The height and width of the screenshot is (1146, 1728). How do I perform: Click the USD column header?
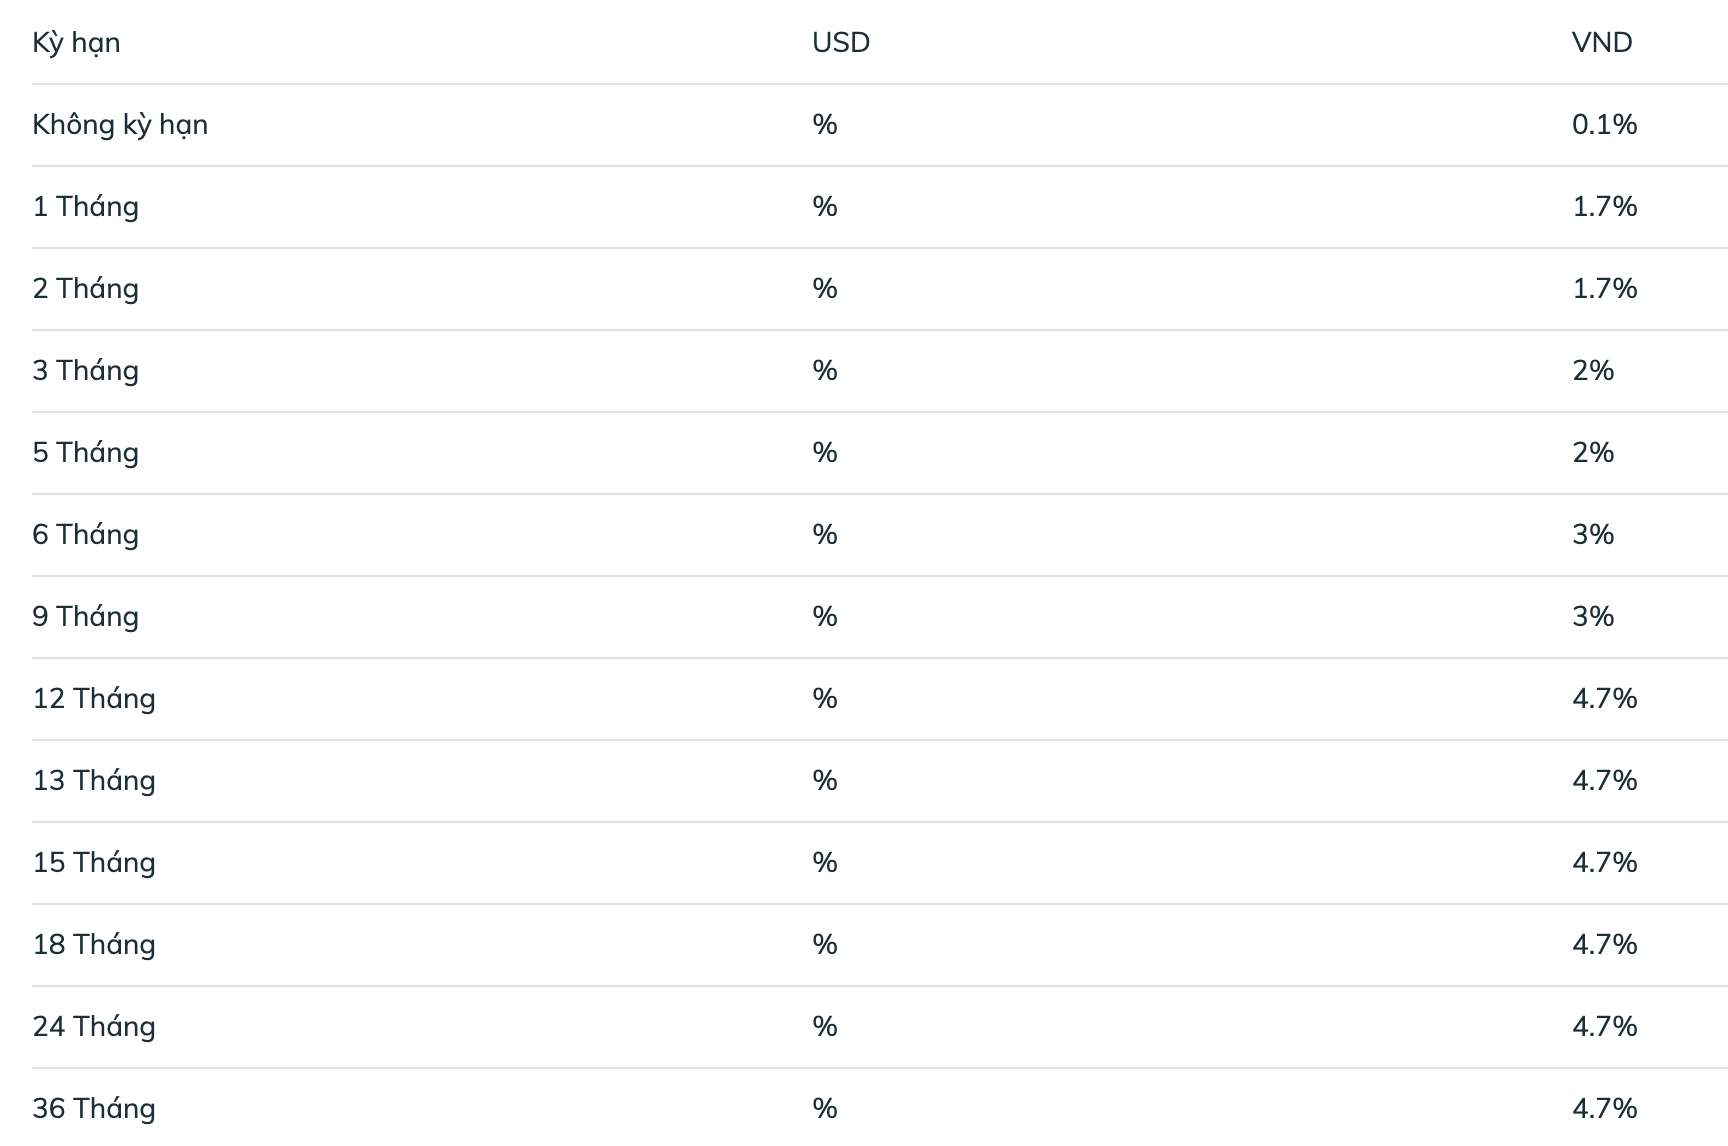tap(841, 42)
